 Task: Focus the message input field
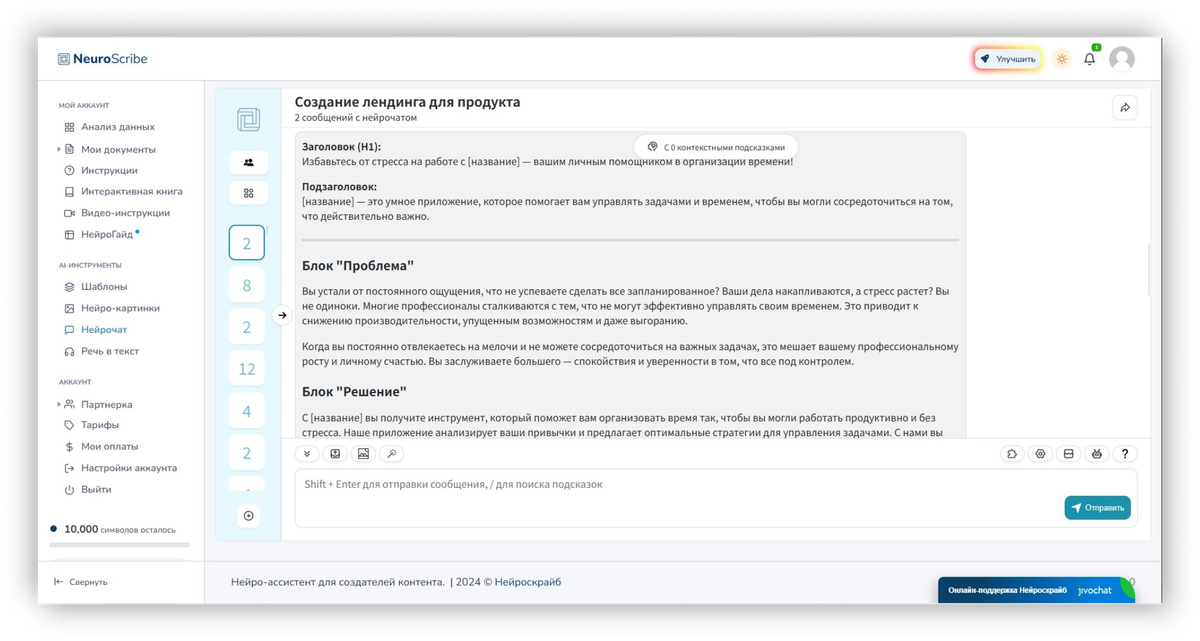point(716,498)
